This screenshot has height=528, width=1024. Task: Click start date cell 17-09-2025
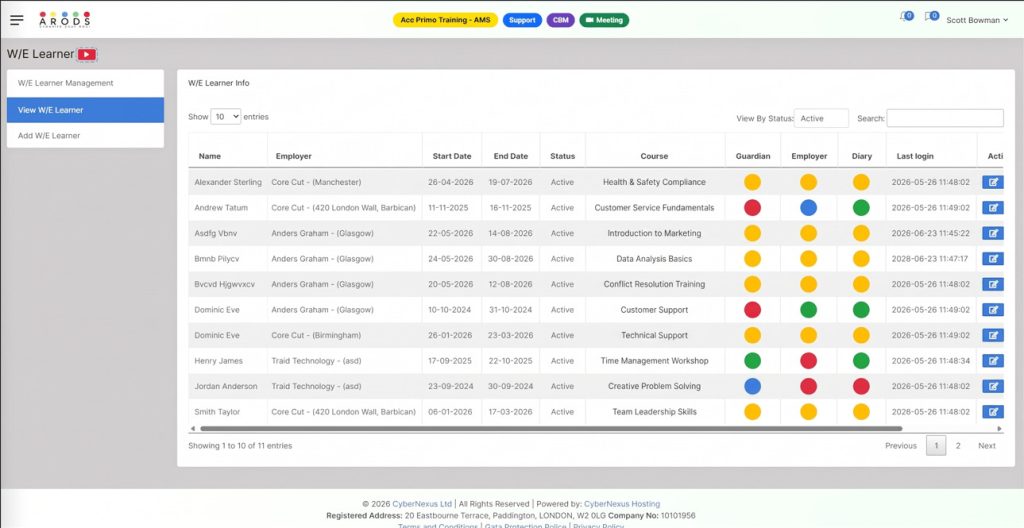[451, 361]
